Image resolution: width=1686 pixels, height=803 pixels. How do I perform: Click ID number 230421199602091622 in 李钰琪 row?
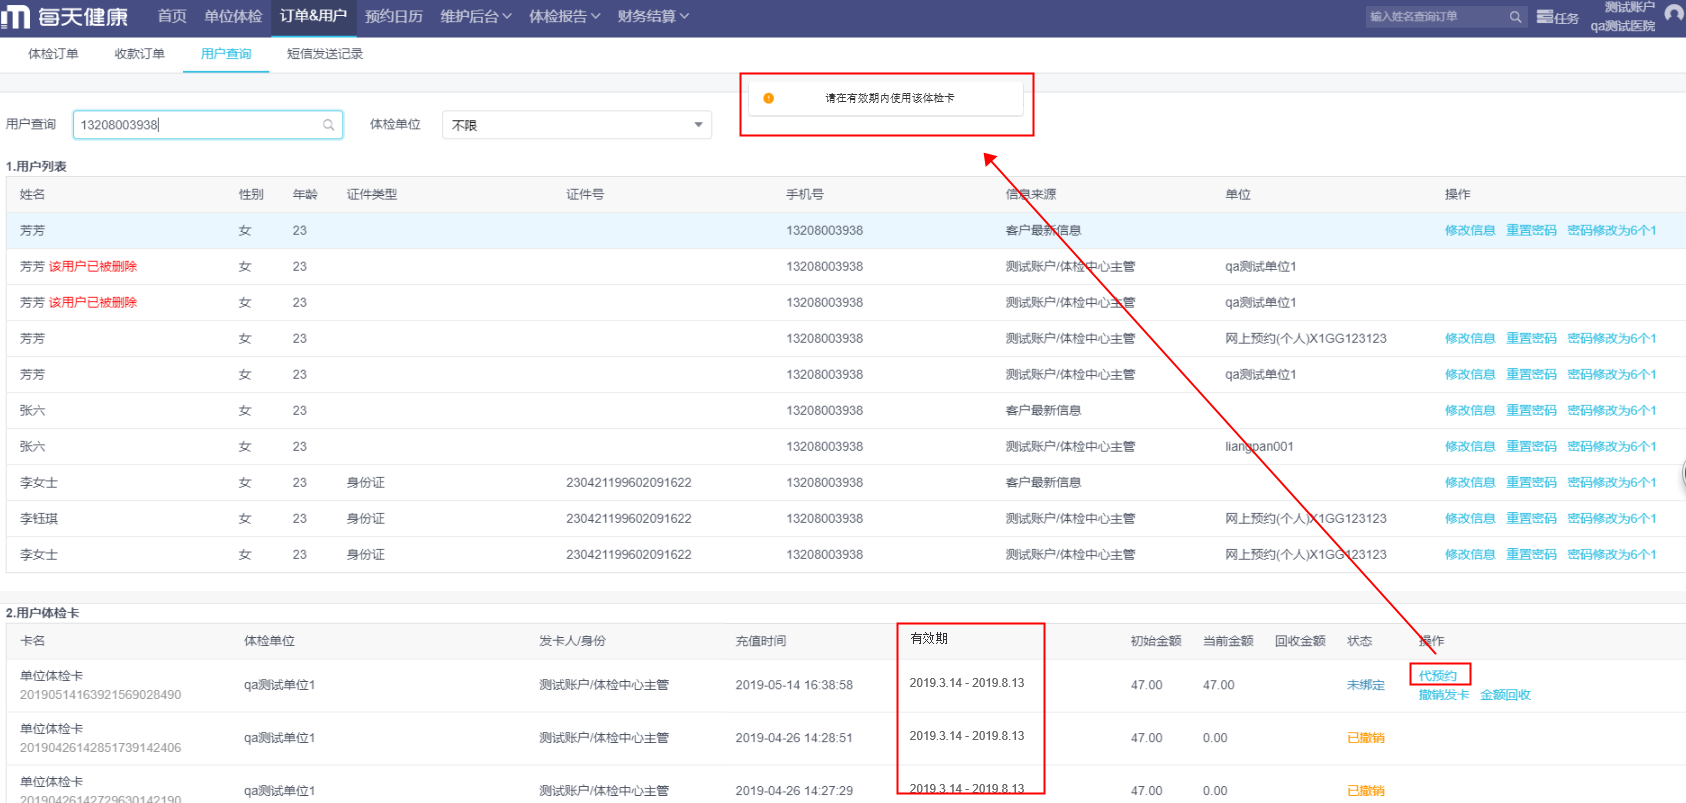pos(629,519)
